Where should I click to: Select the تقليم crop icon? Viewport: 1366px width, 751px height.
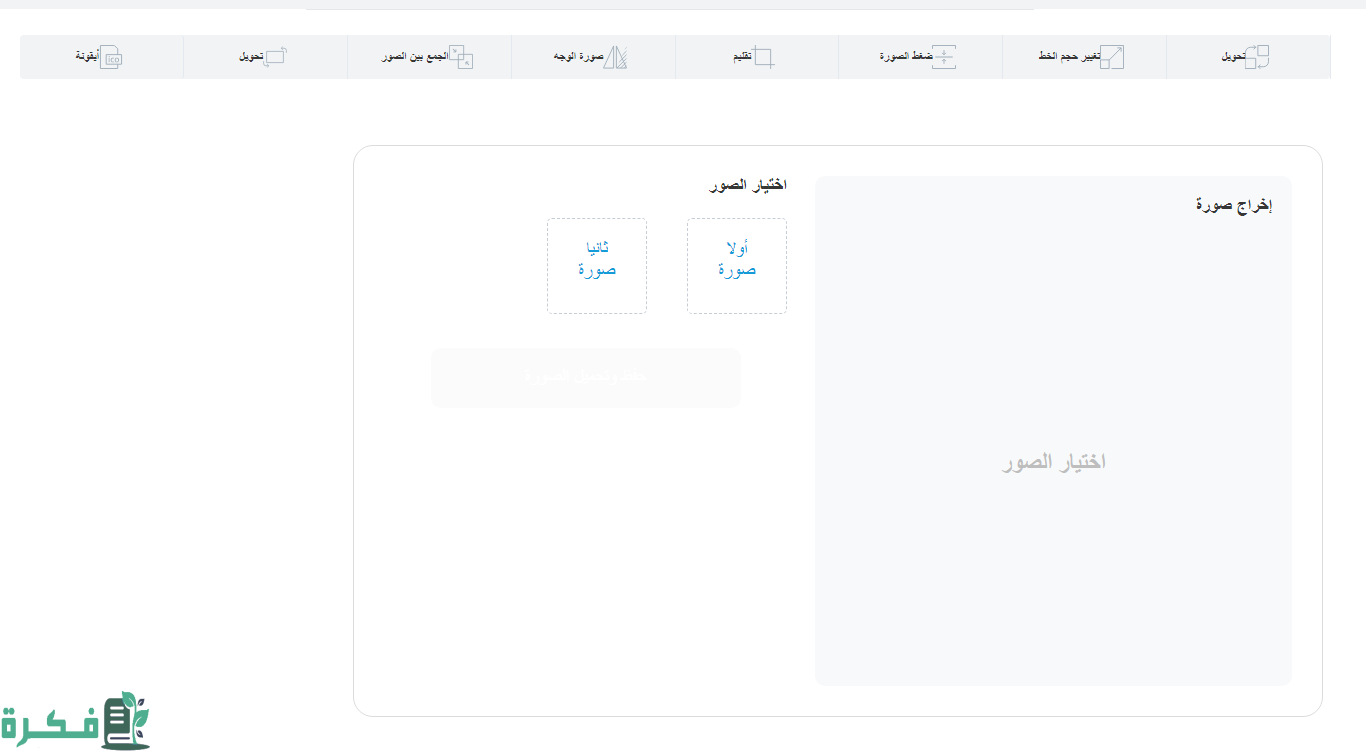(x=763, y=57)
